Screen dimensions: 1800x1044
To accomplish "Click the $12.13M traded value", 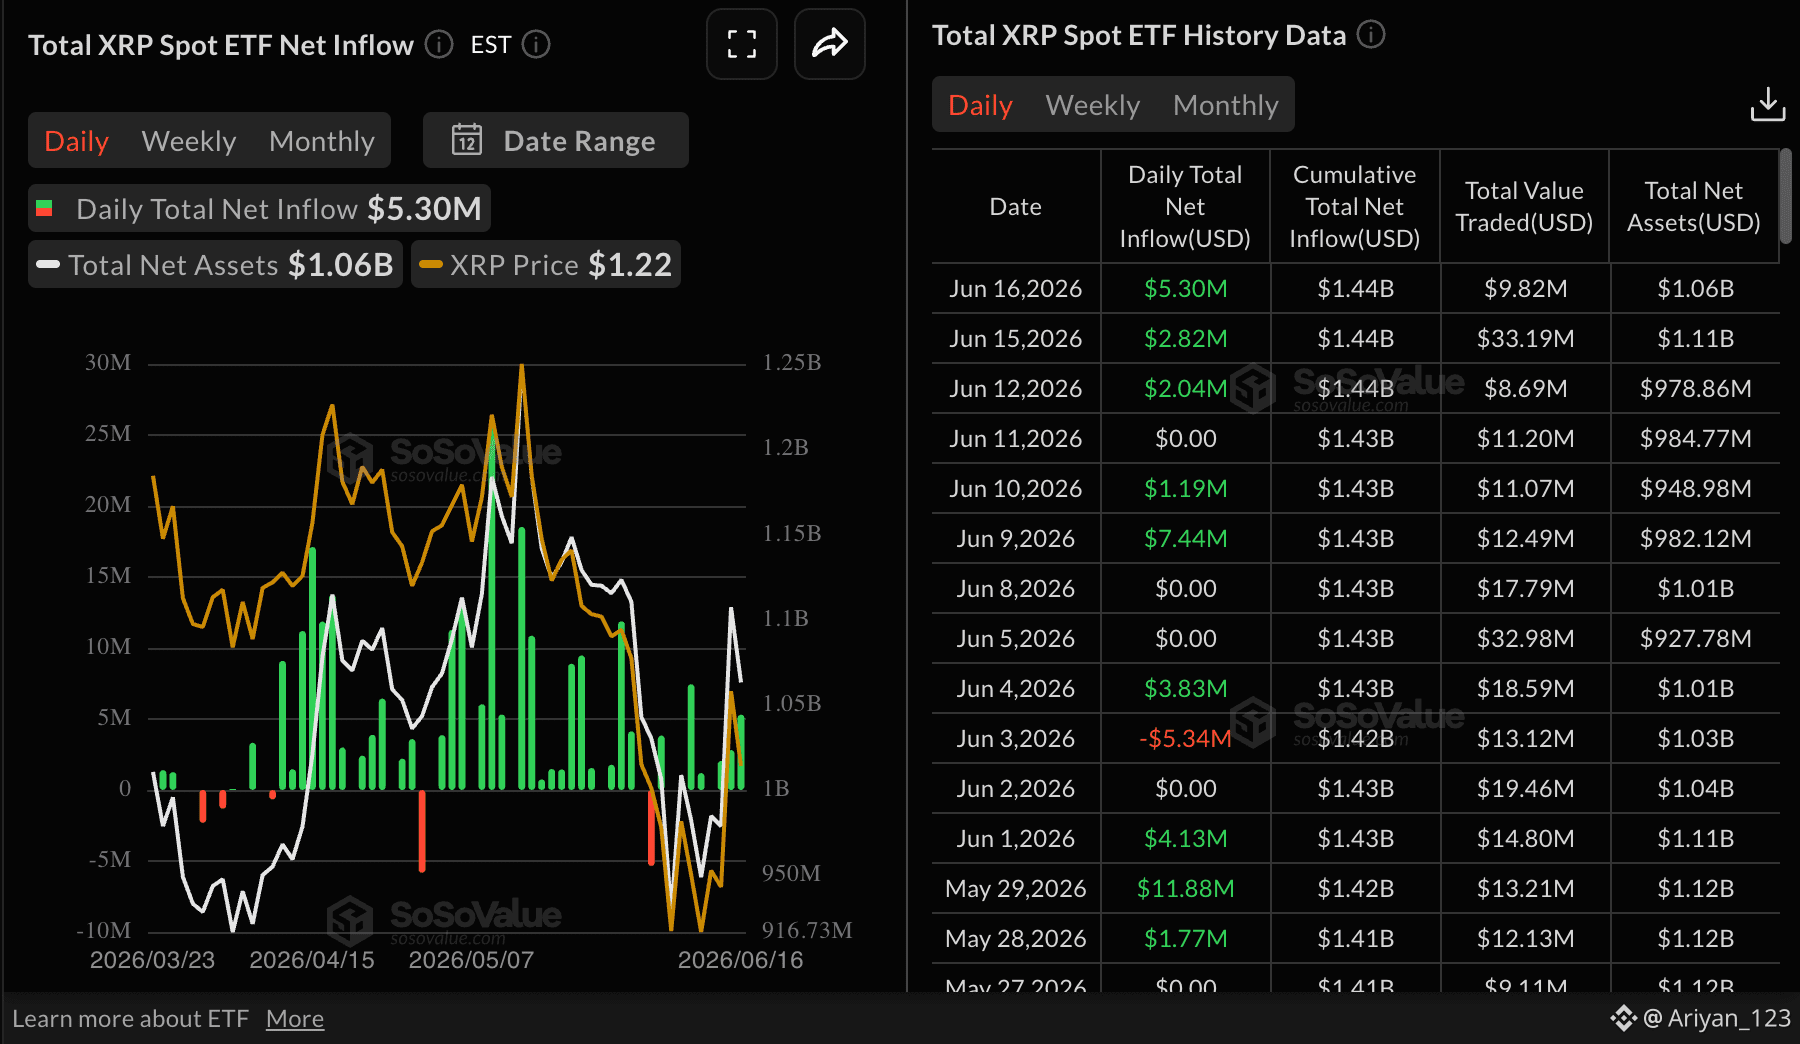I will point(1526,939).
